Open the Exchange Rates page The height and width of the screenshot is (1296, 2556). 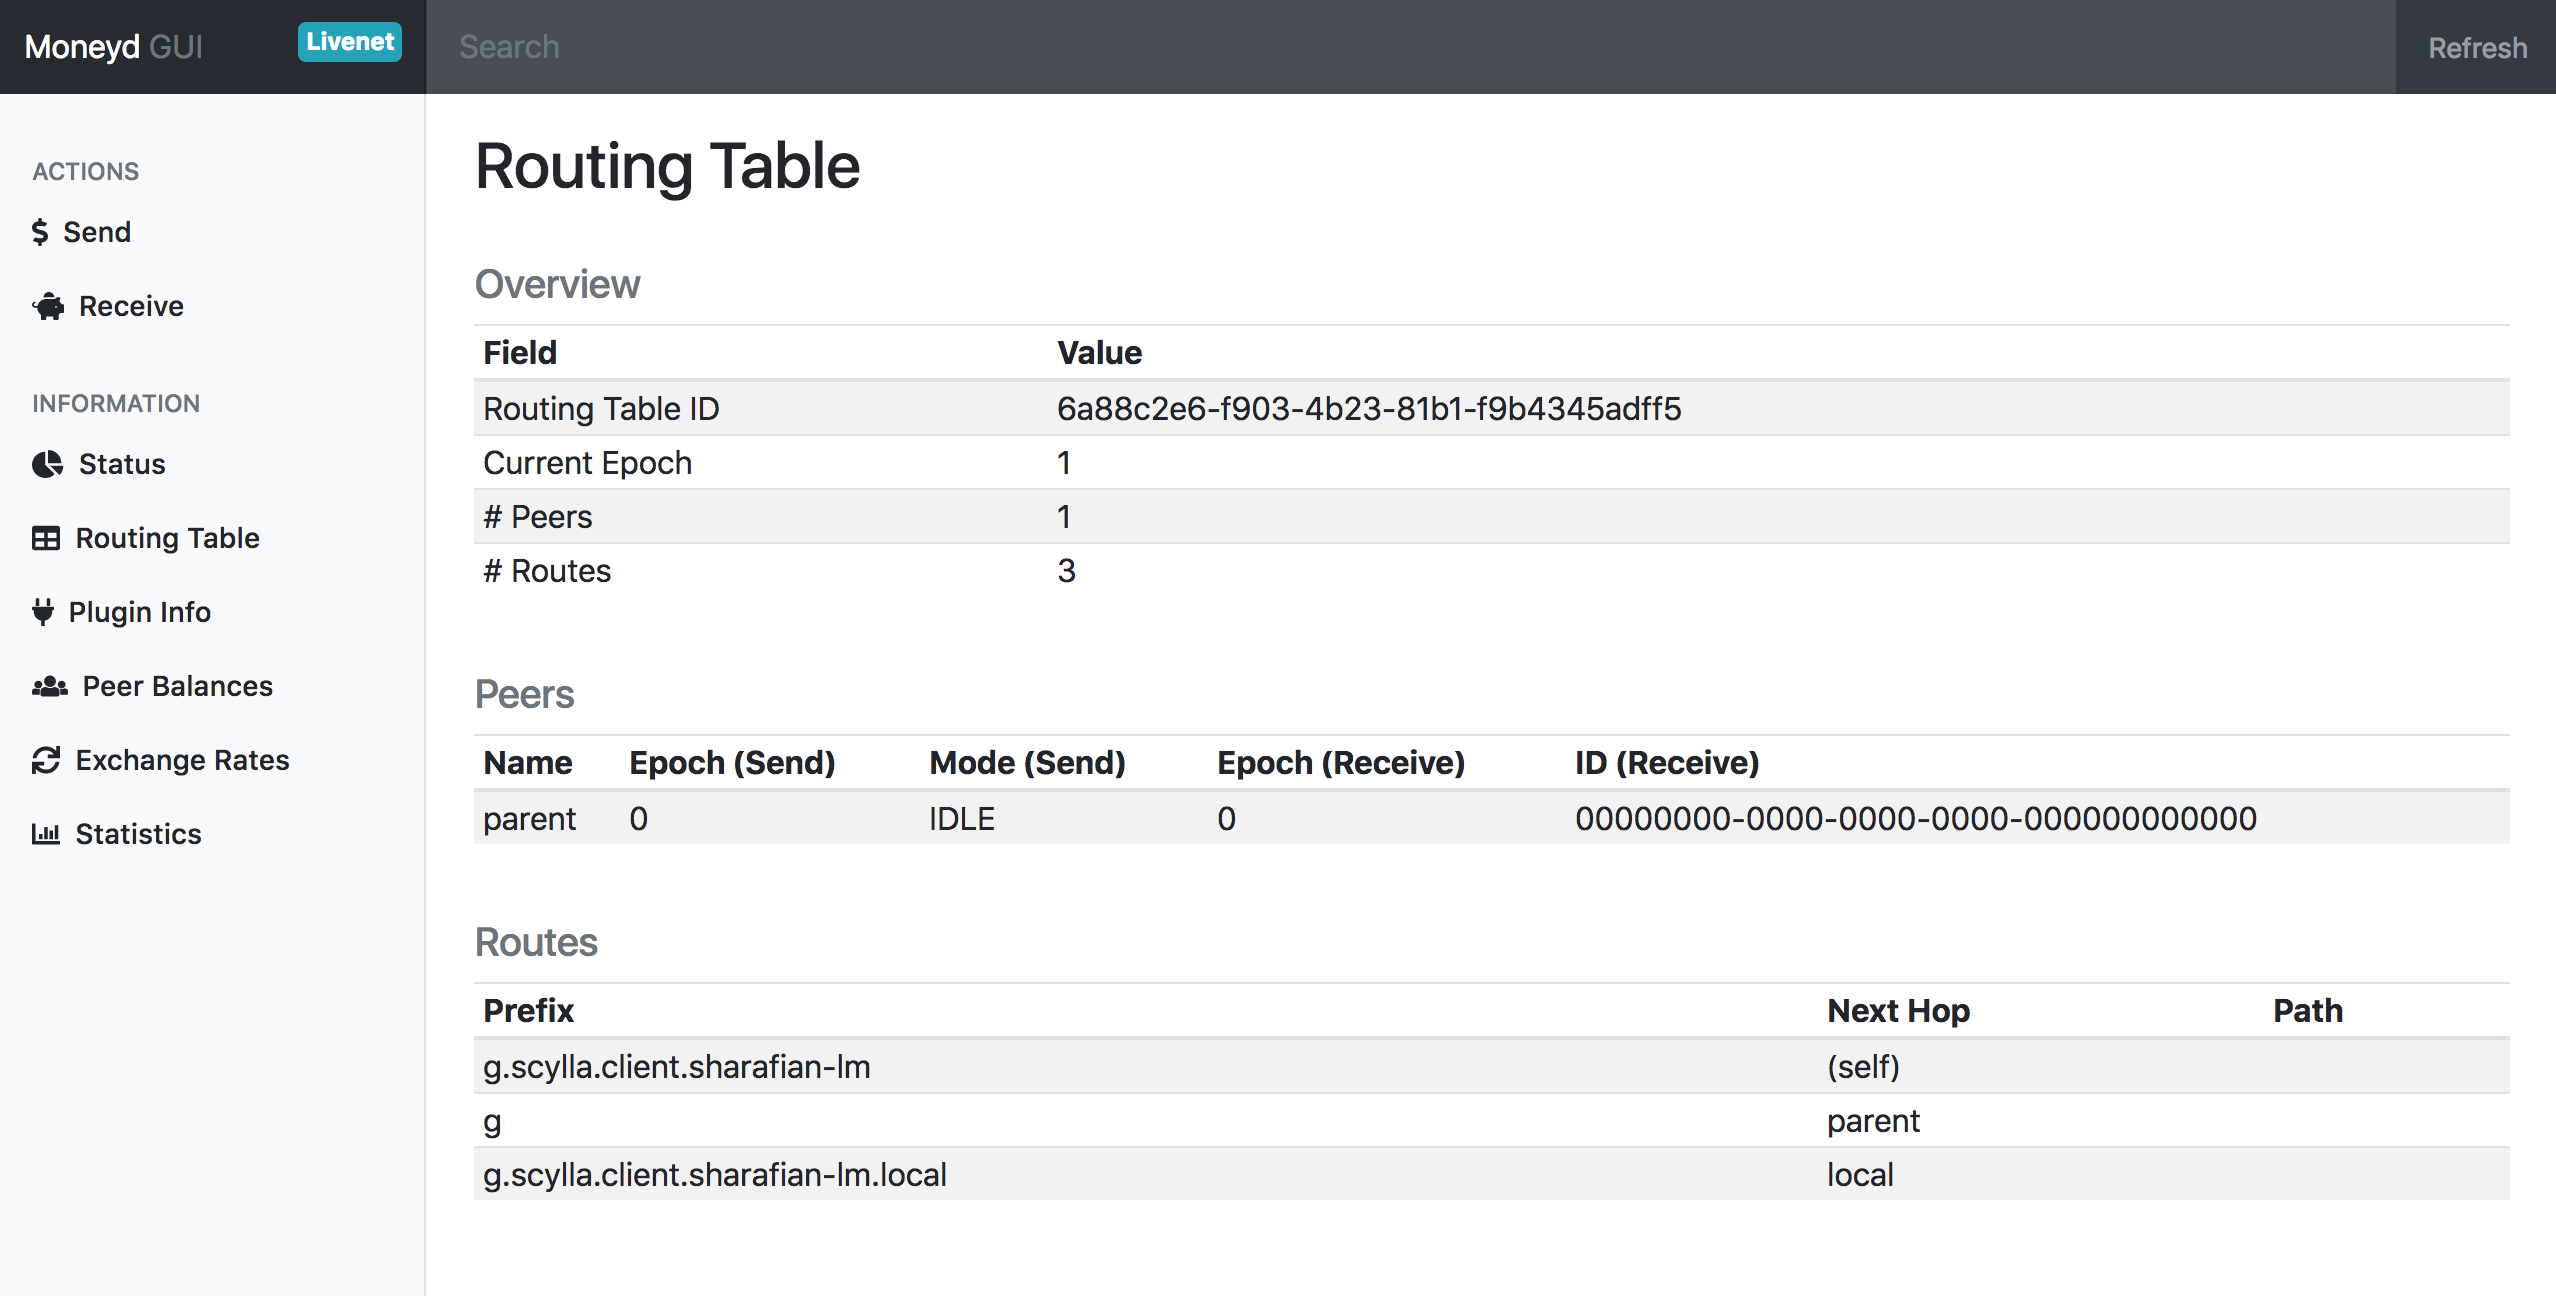(182, 760)
